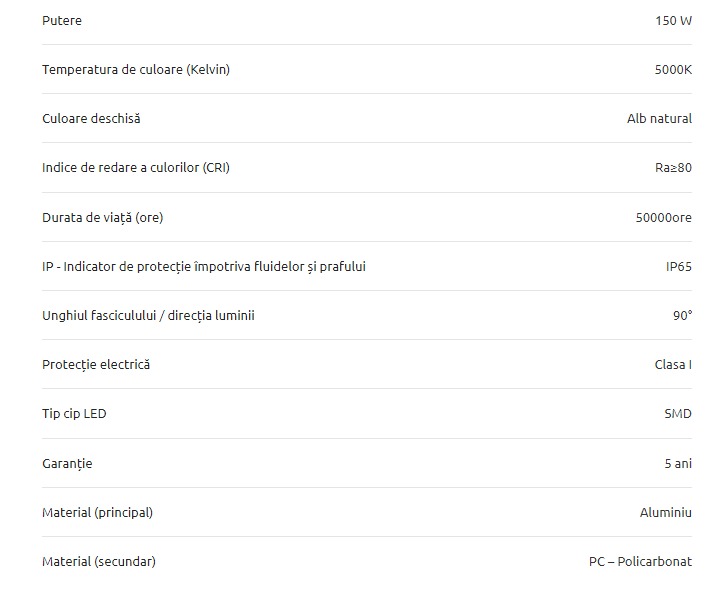Select the PC – Policarbonat value
Image resolution: width=723 pixels, height=590 pixels.
tap(640, 561)
